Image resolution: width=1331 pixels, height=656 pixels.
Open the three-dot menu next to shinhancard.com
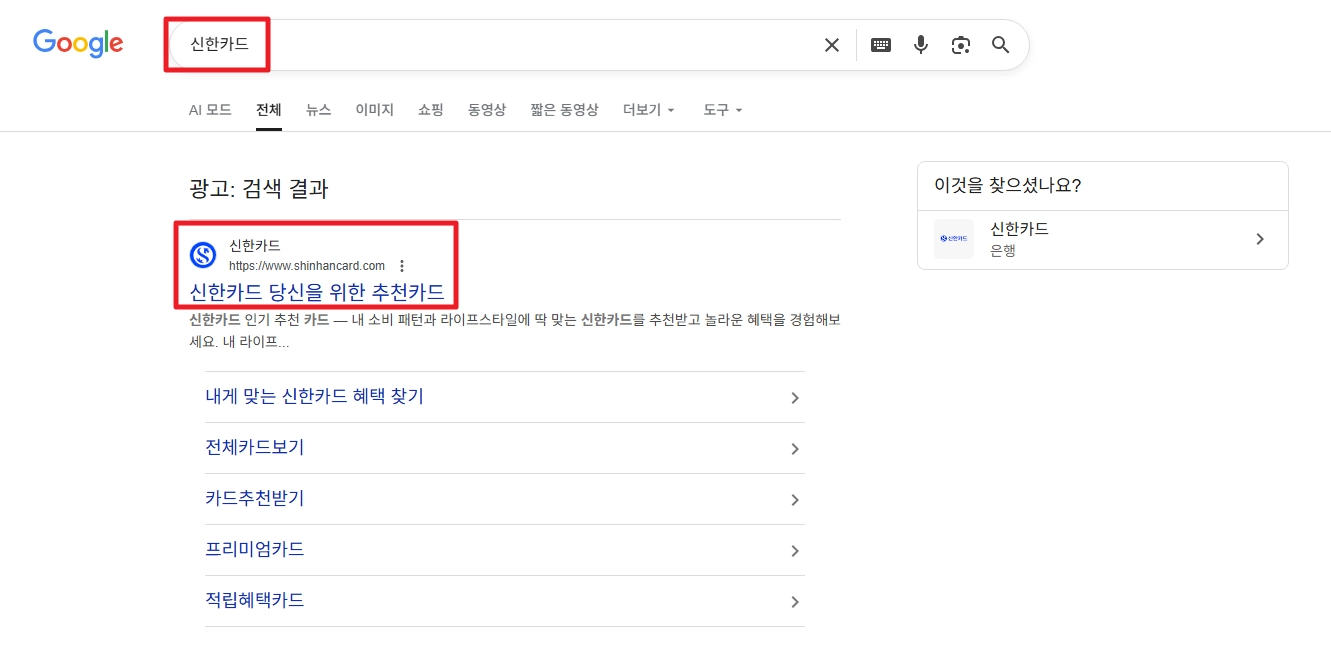[x=401, y=266]
